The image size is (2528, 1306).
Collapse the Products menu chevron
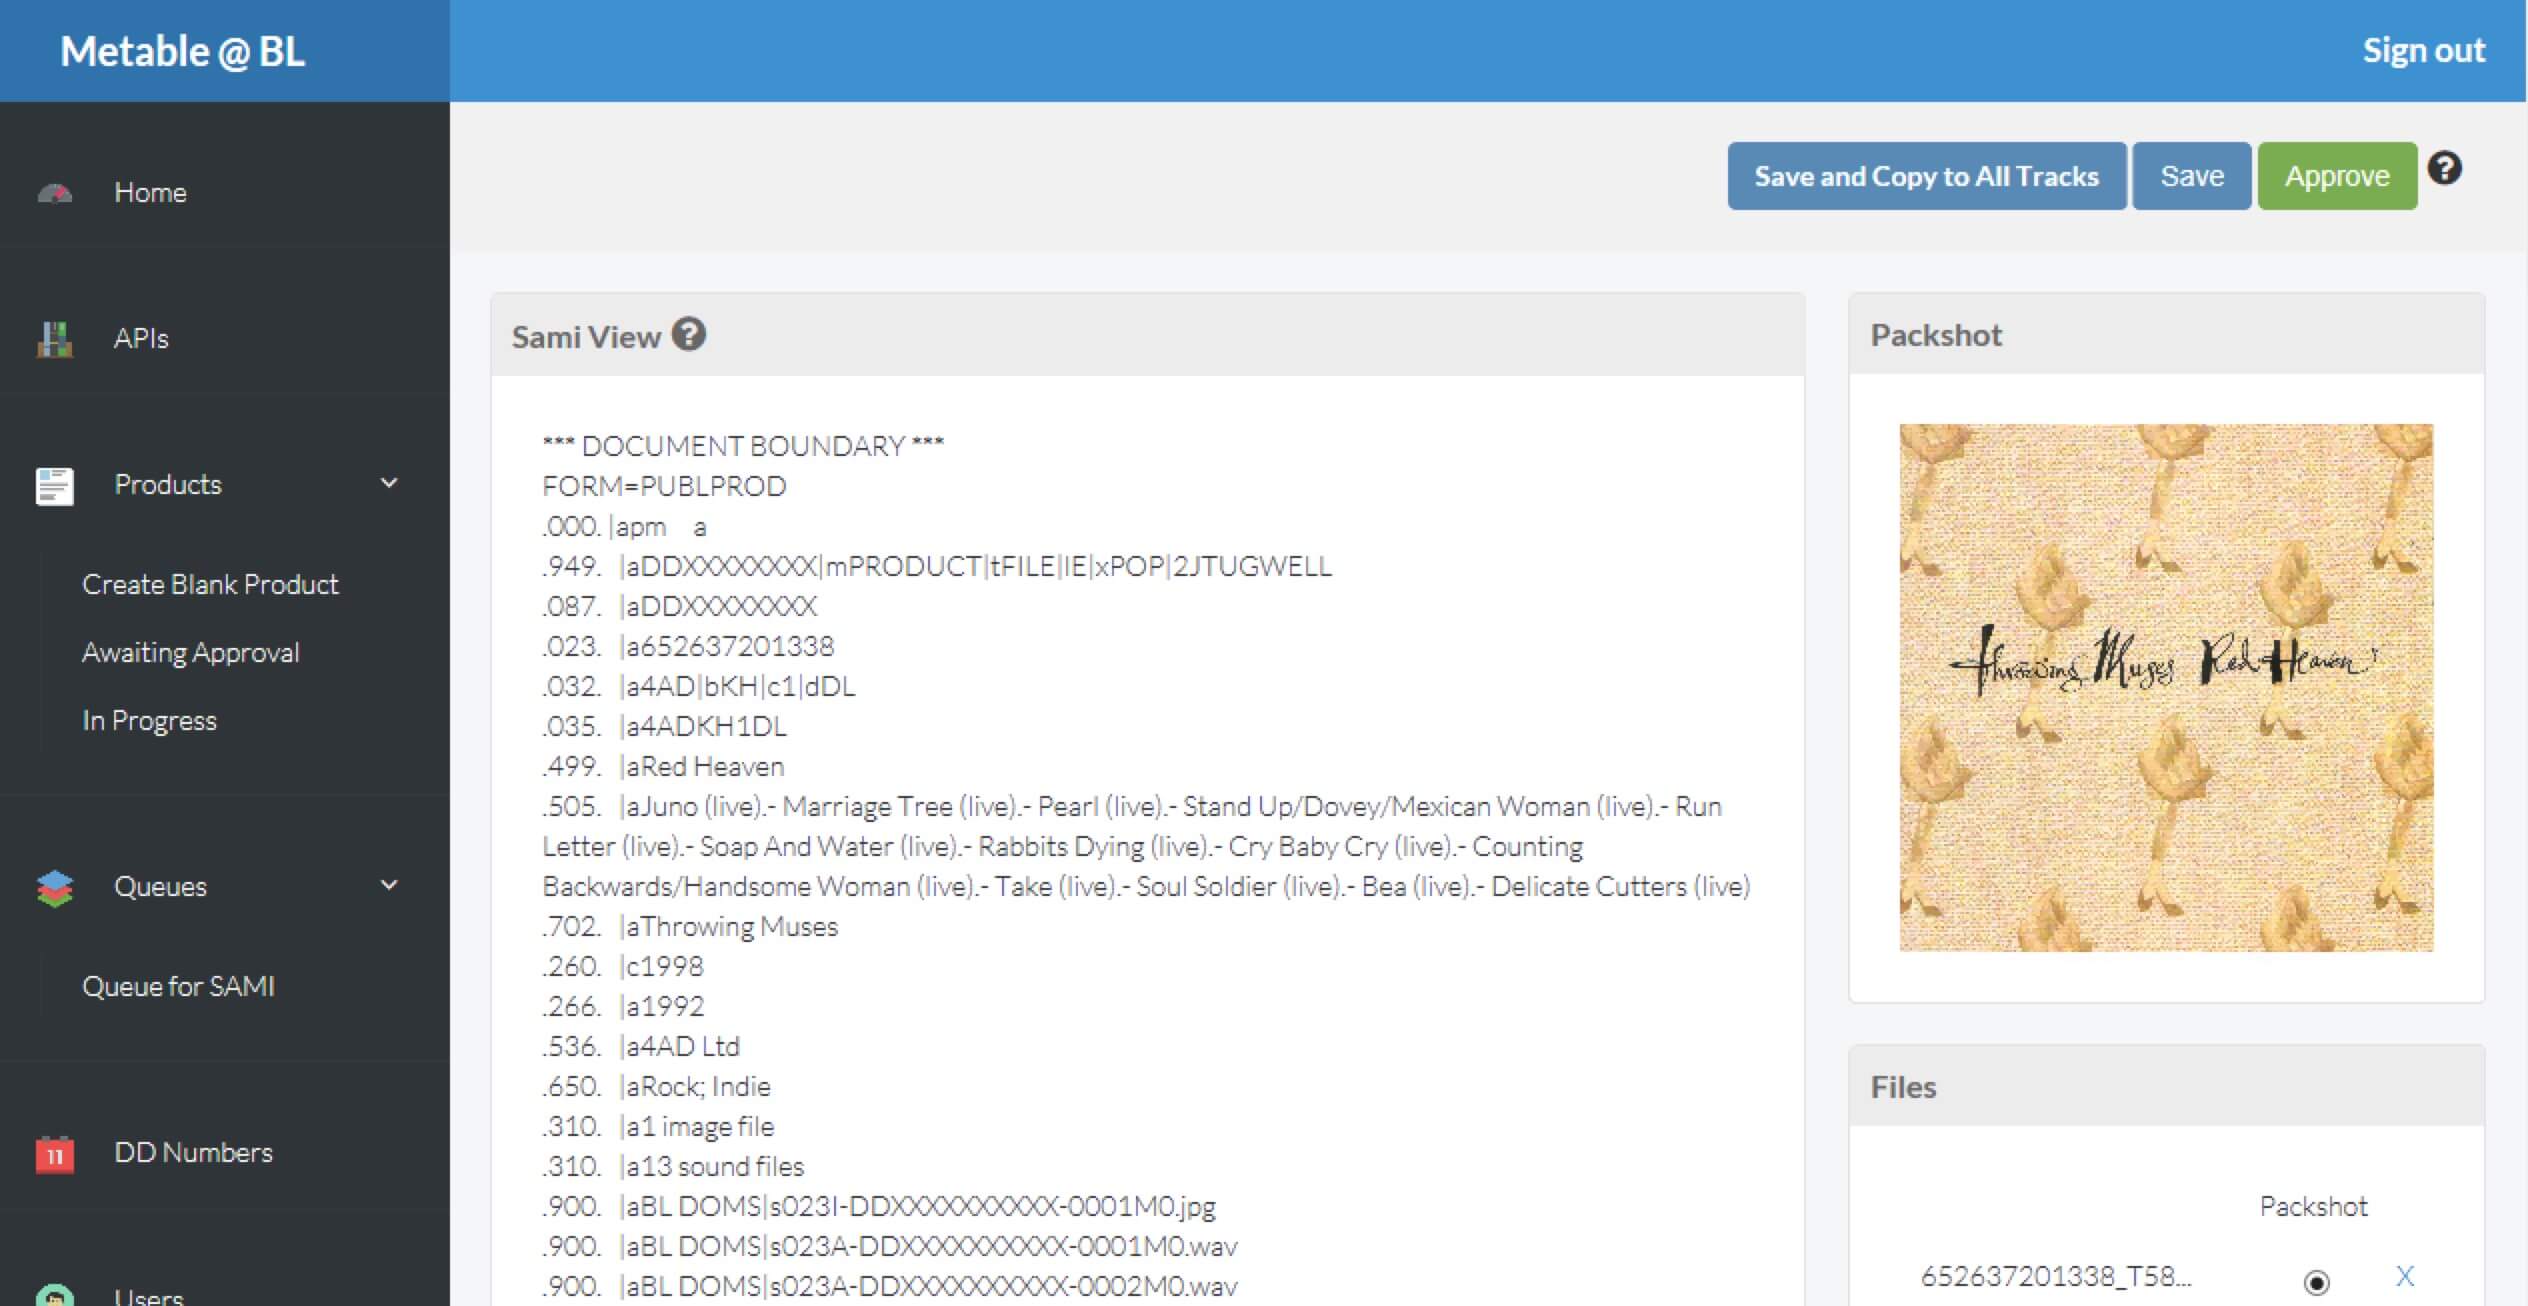pos(389,484)
